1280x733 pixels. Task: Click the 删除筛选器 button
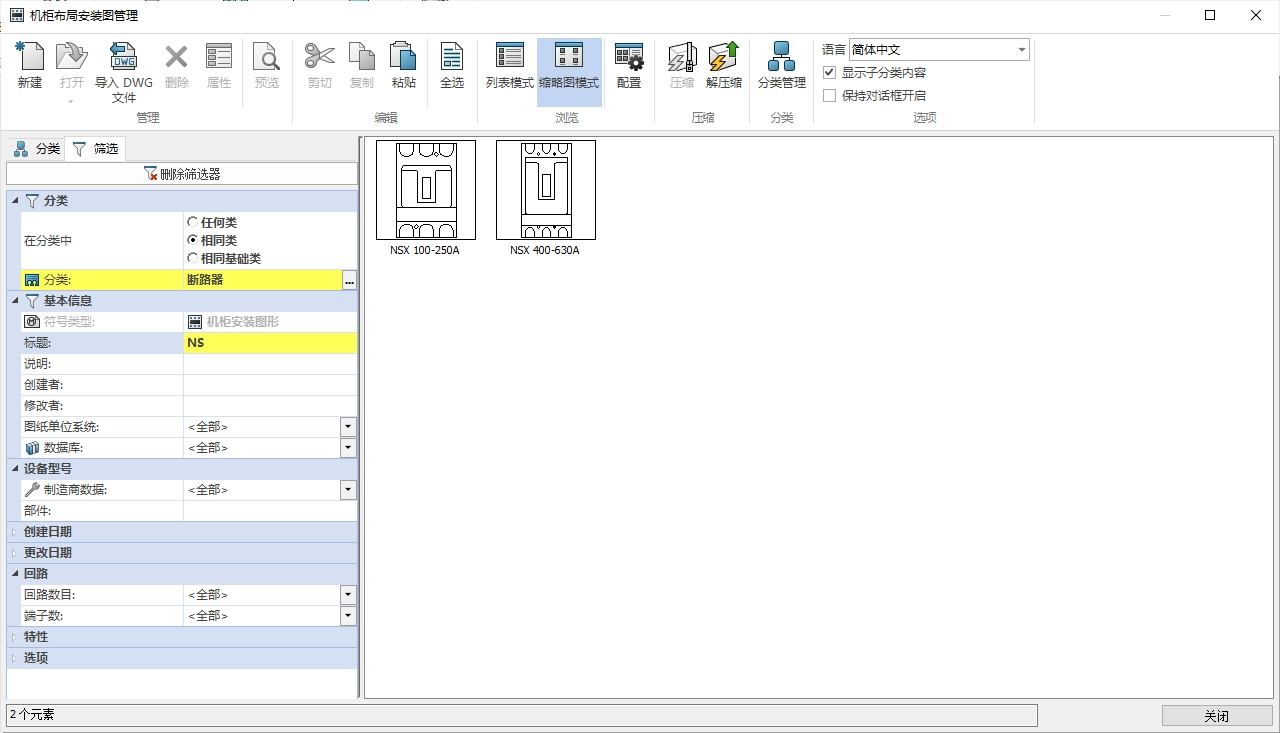(x=182, y=174)
